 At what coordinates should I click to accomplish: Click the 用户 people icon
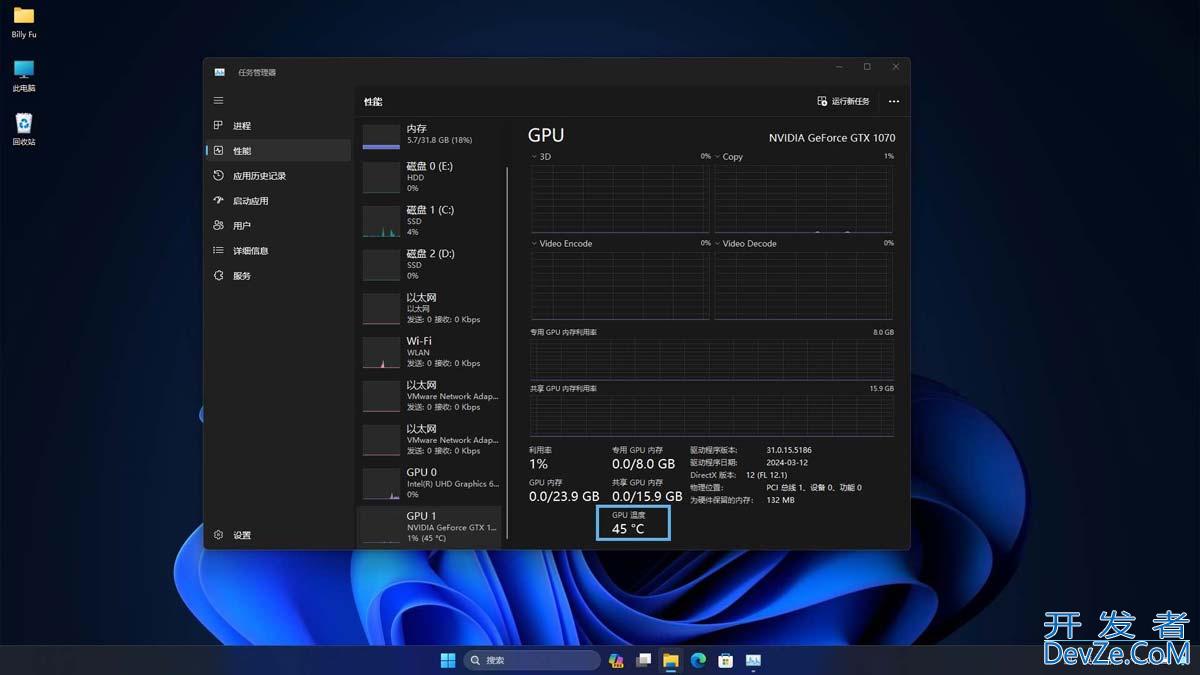(218, 226)
